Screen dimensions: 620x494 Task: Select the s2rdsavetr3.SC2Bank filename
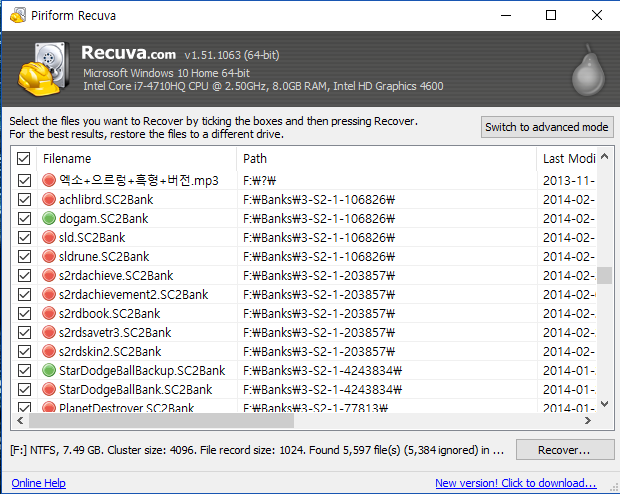coord(115,332)
